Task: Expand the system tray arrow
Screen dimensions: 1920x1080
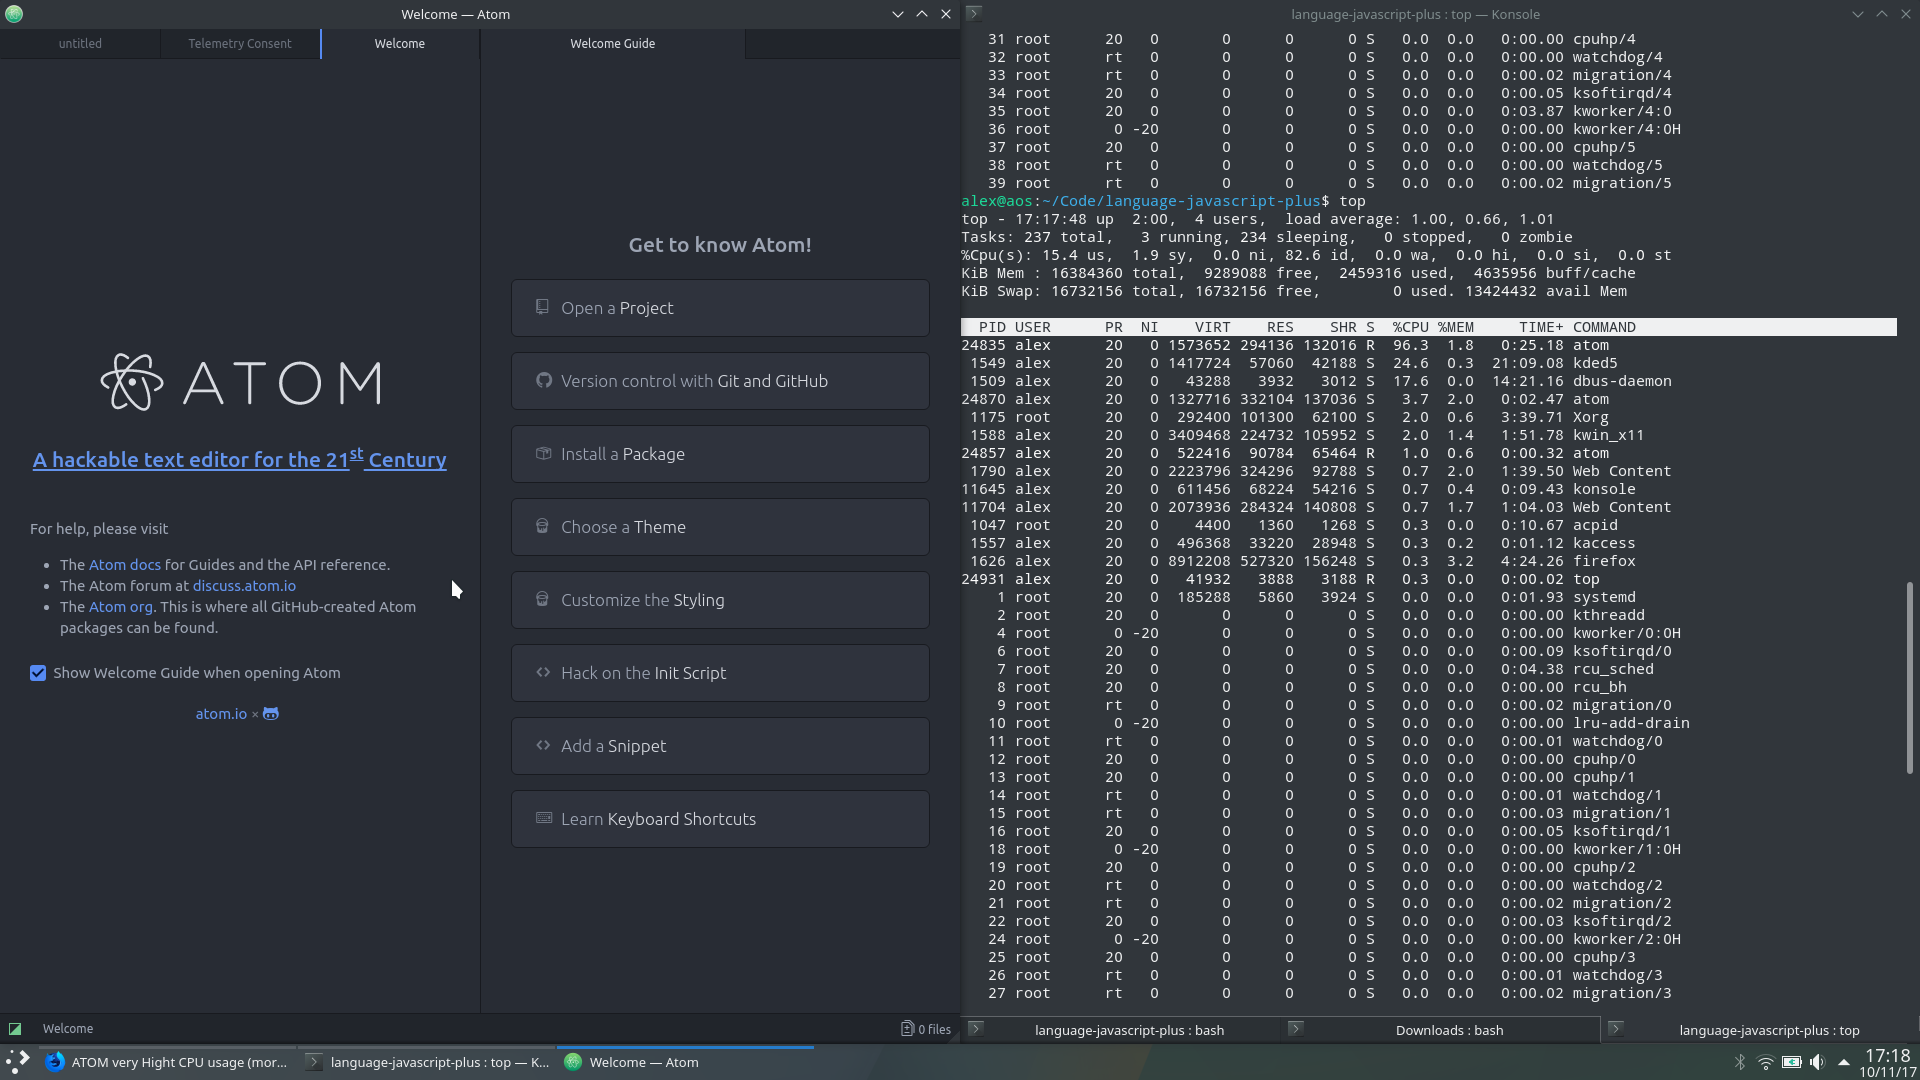Action: [x=1843, y=1063]
